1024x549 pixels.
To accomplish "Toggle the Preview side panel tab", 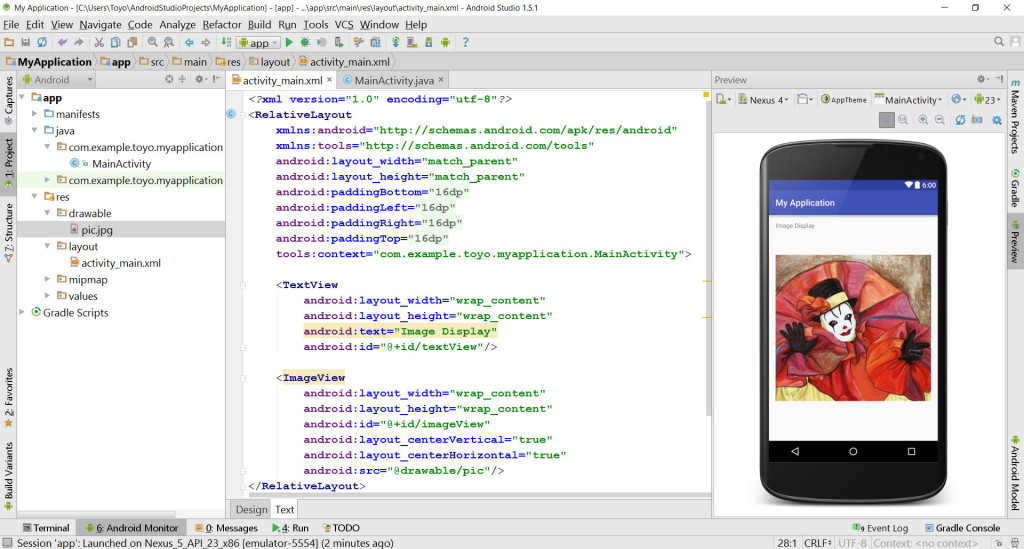I will point(1014,243).
